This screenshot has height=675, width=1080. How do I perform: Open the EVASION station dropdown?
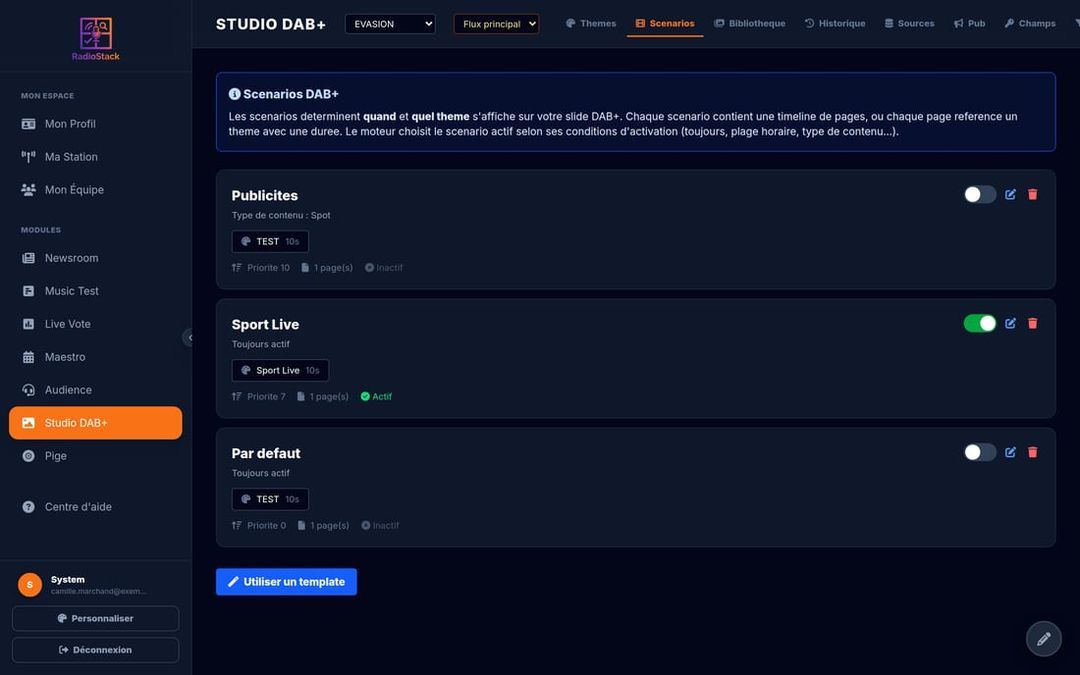click(390, 23)
